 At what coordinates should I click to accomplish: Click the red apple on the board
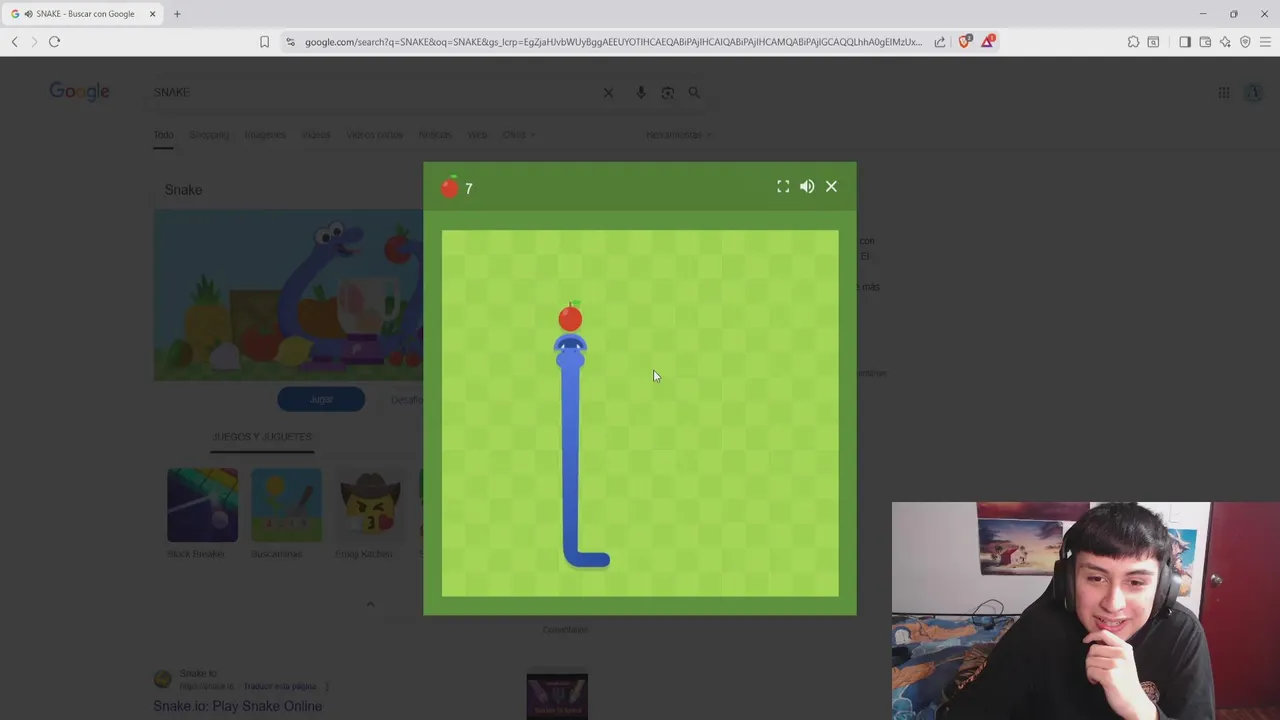[x=570, y=317]
